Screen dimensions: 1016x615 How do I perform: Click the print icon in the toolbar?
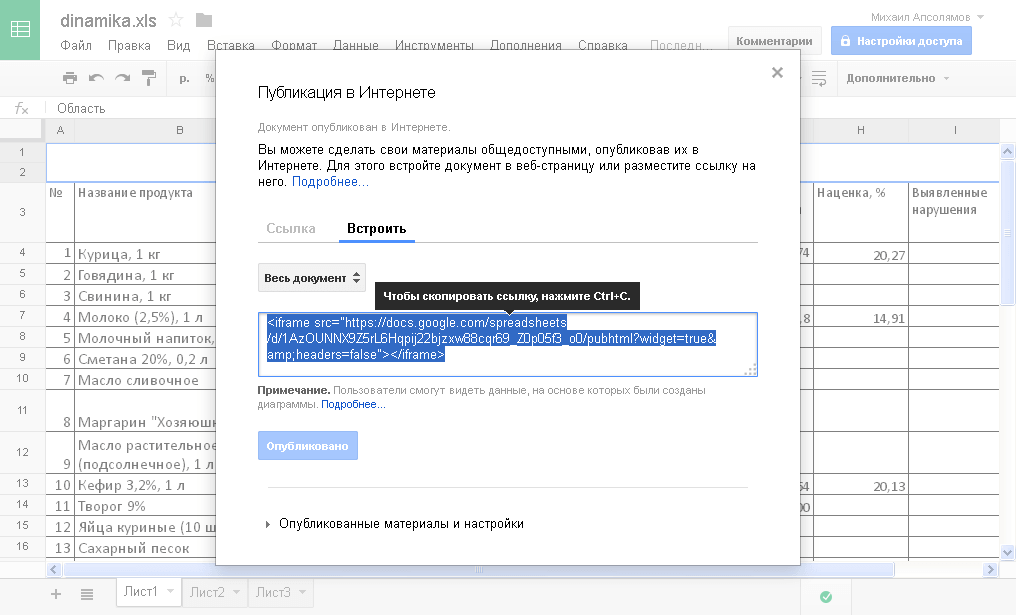point(69,78)
